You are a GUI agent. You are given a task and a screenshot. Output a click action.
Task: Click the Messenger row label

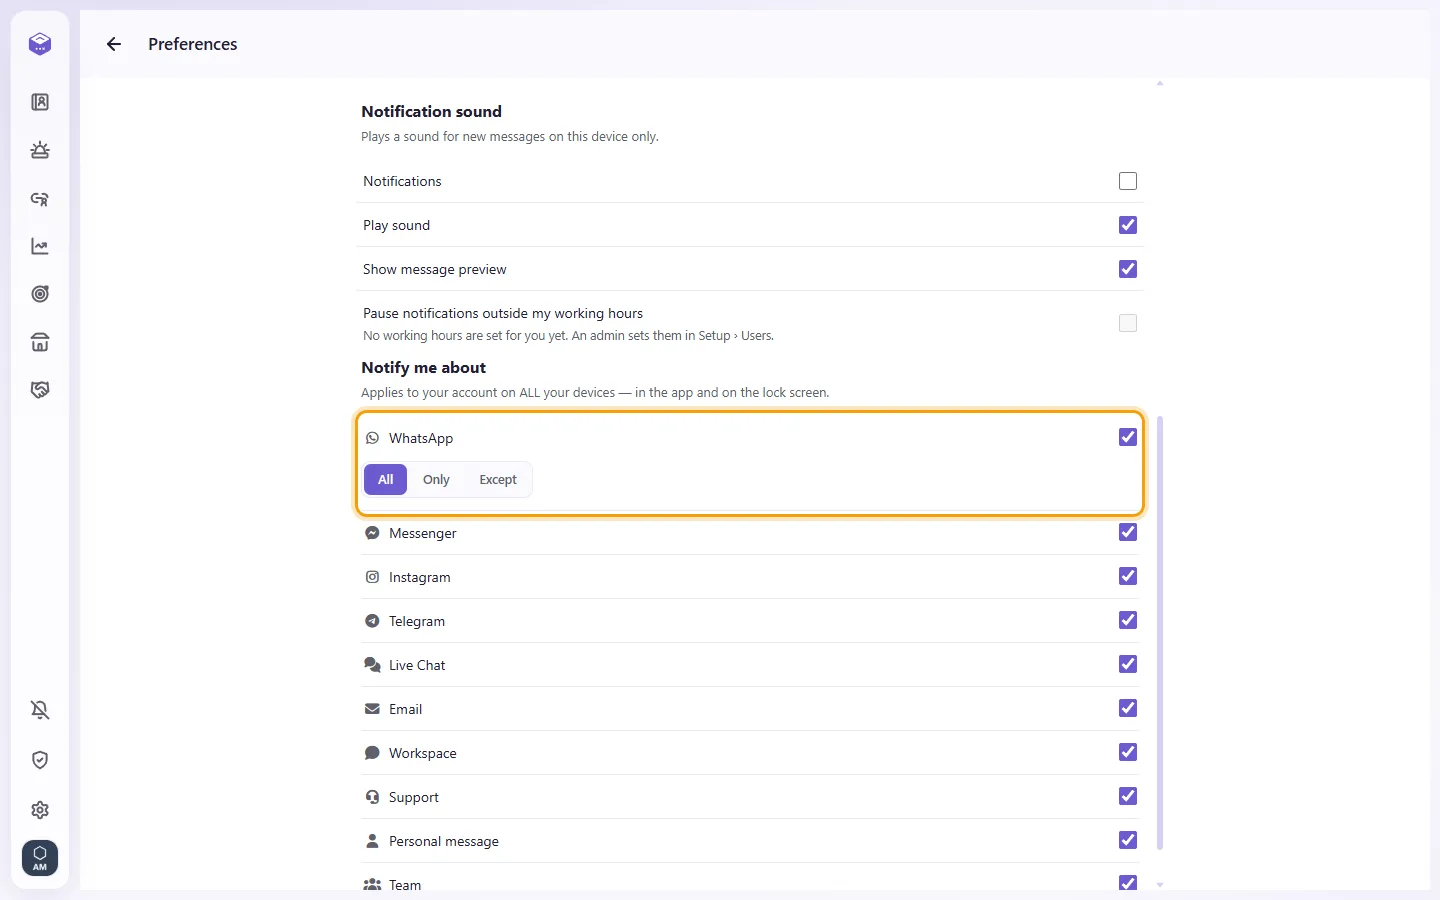click(423, 533)
